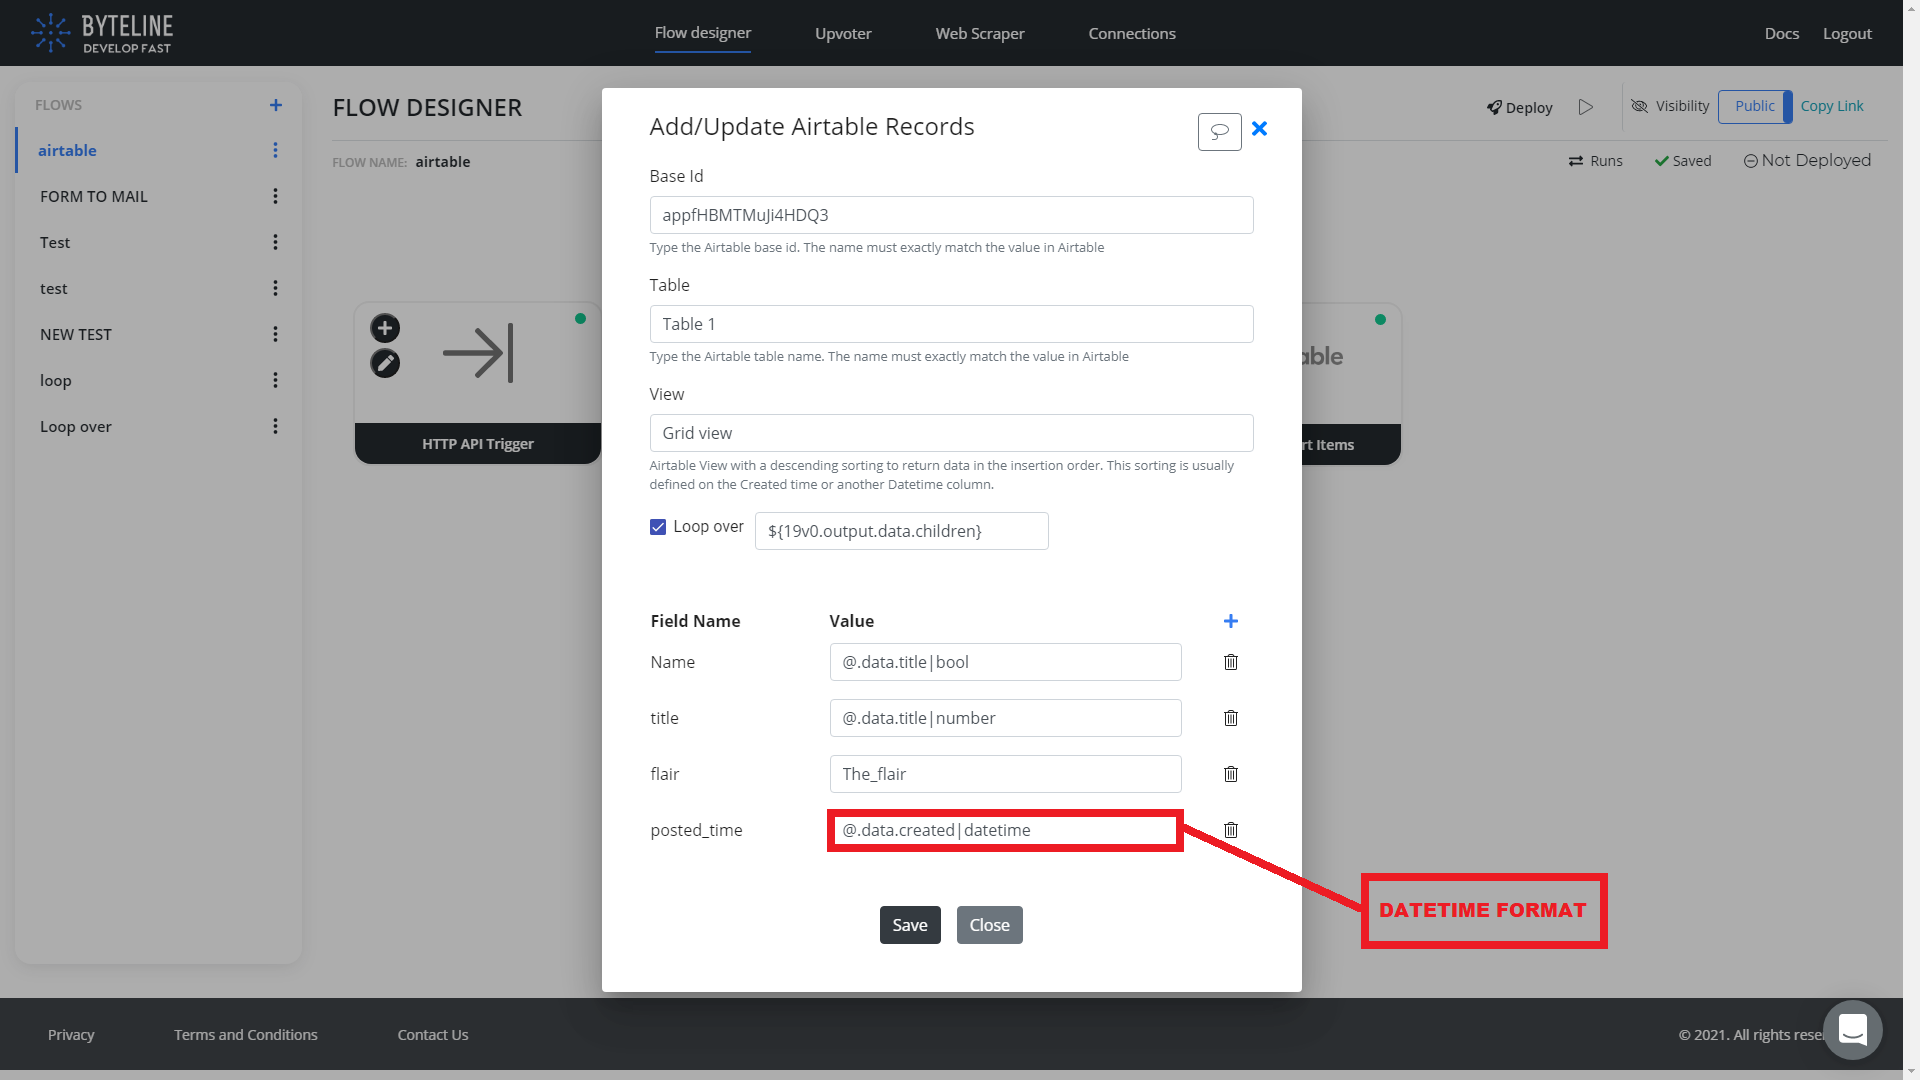Delete the posted_time field row
Viewport: 1920px width, 1080px height.
1231,830
